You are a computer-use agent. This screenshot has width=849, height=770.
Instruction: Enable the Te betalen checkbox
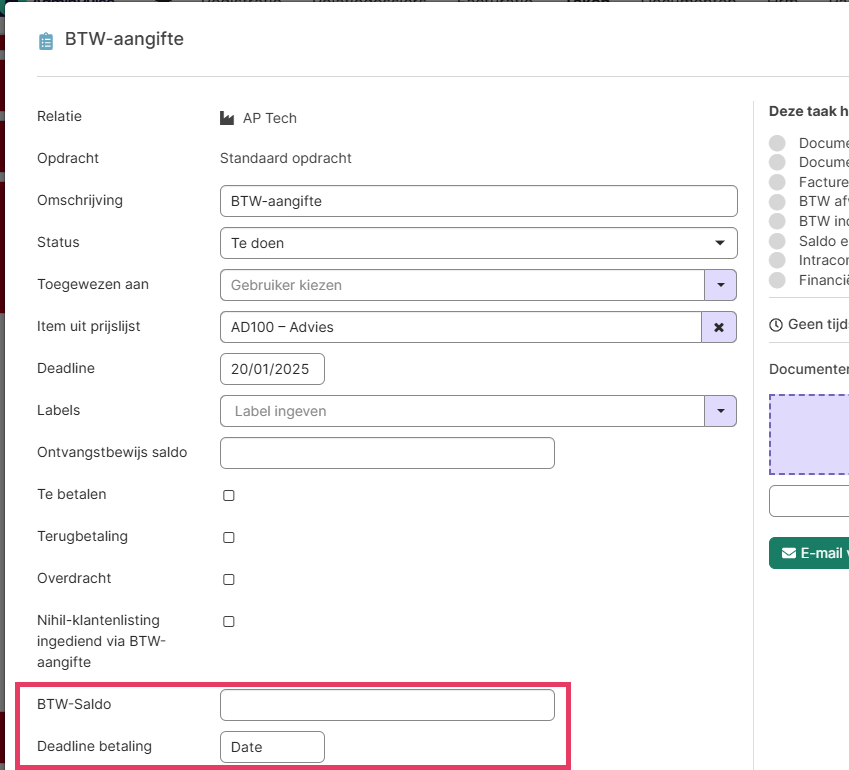229,495
